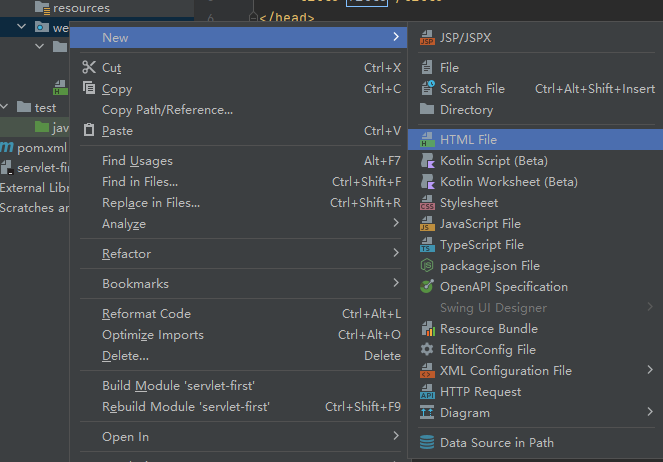663x462 pixels.
Task: Open the Diagram submenu
Action: 651,412
